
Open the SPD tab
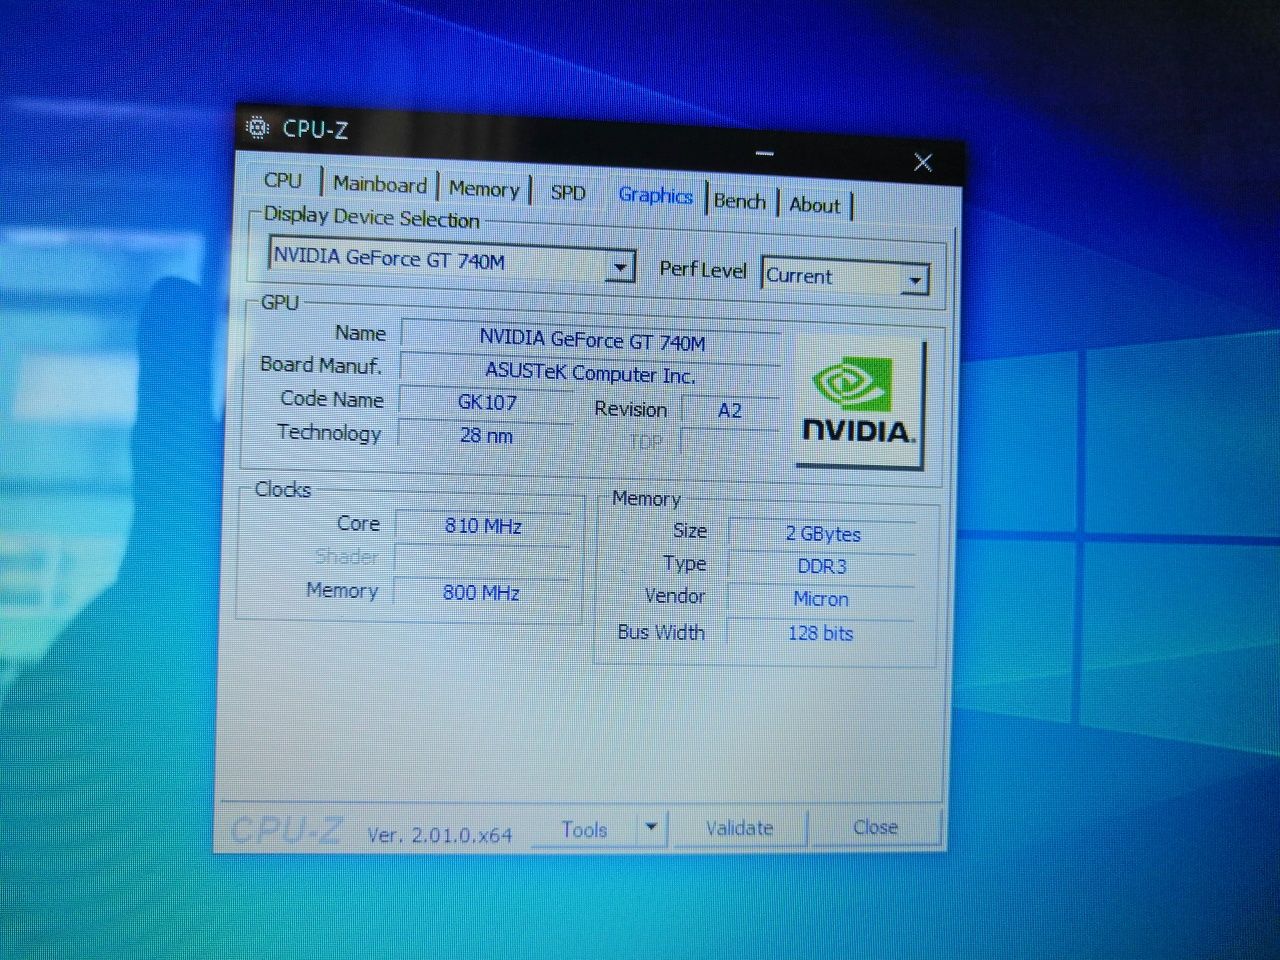pos(568,192)
